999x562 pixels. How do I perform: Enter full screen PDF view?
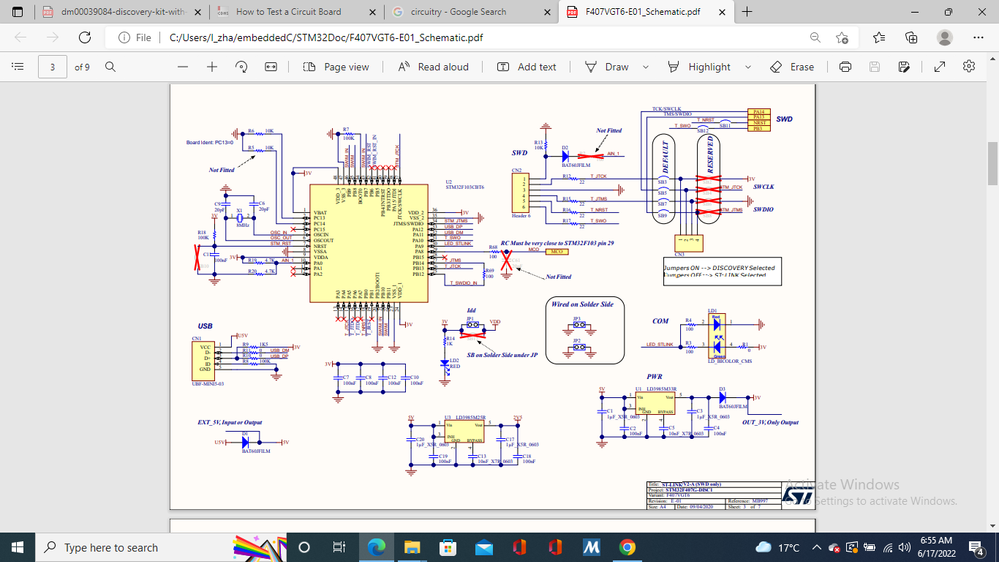[x=940, y=67]
